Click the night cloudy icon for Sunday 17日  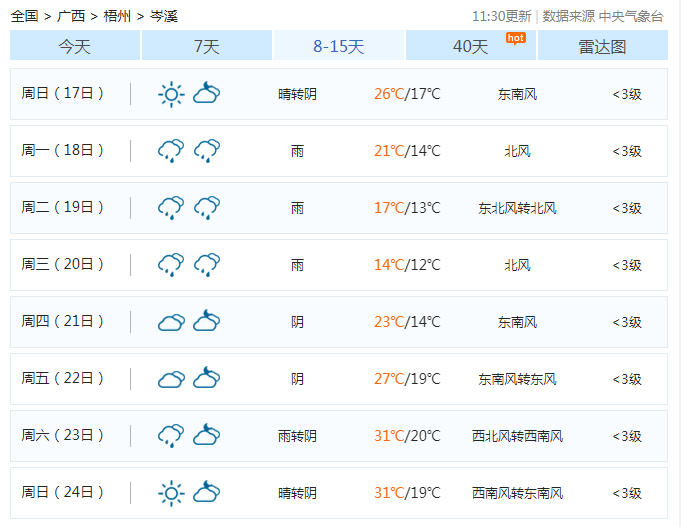pyautogui.click(x=207, y=94)
